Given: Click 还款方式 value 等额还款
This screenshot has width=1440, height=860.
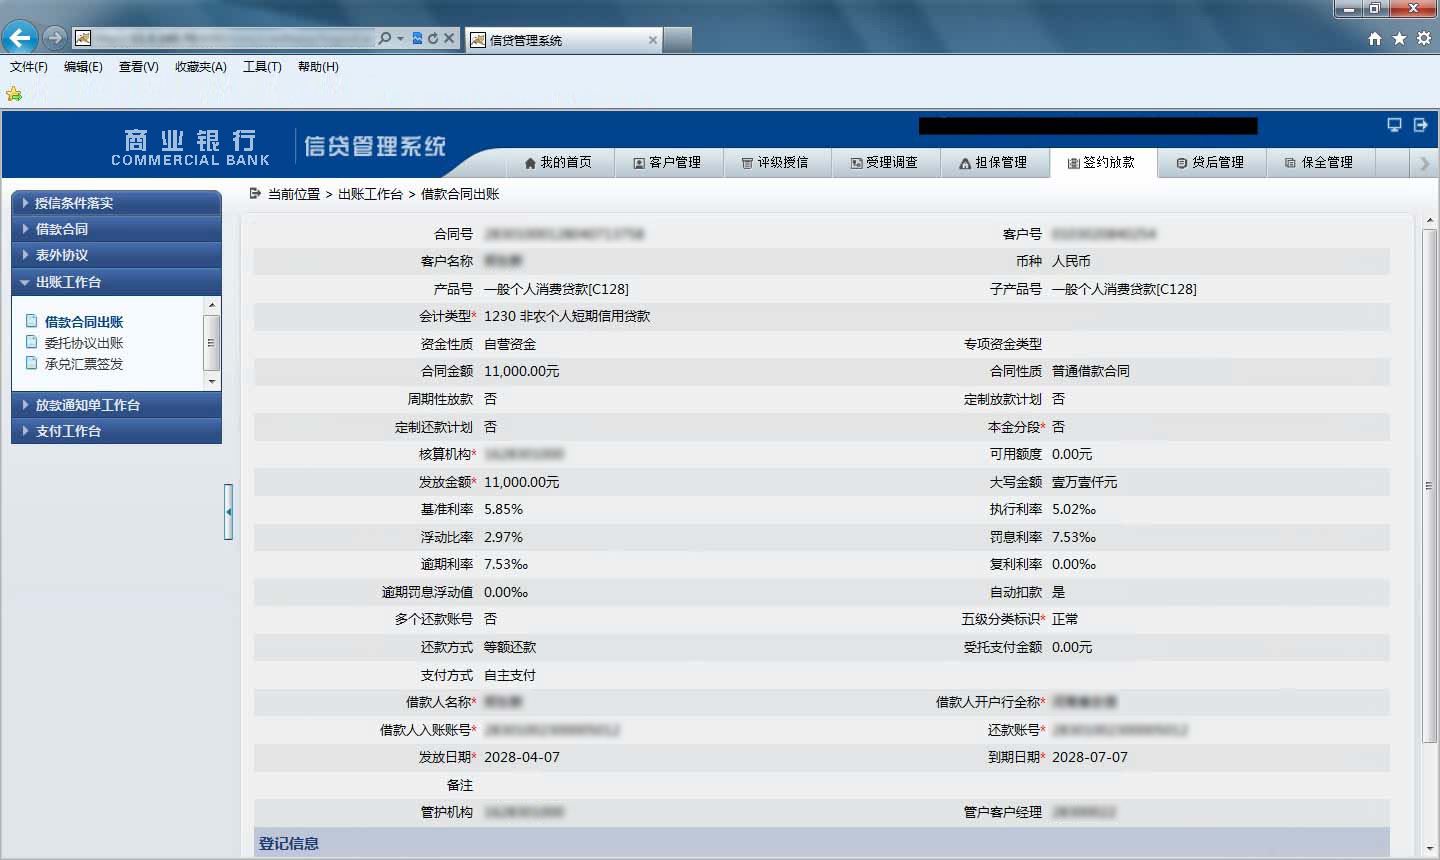Looking at the screenshot, I should (x=510, y=647).
